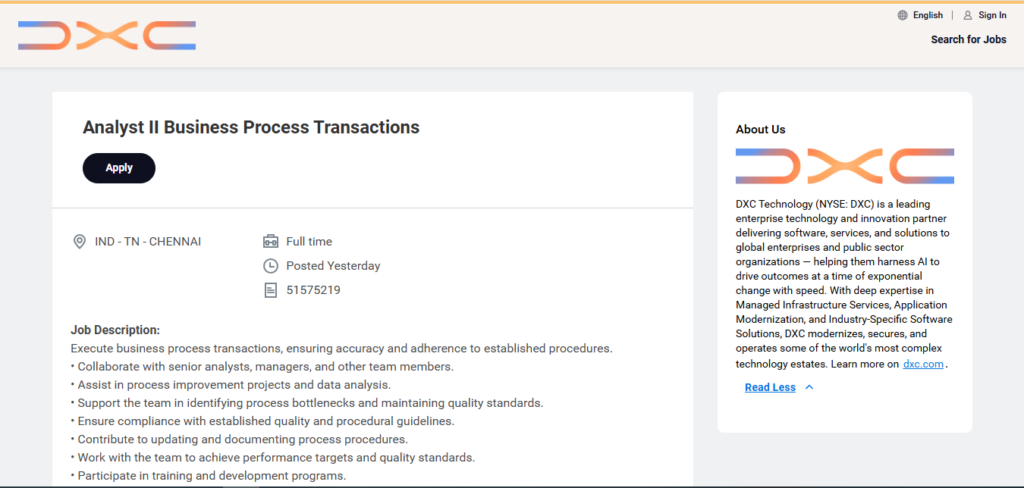Screen dimensions: 1024x488
Task: Click the About Us heading
Action: point(760,129)
